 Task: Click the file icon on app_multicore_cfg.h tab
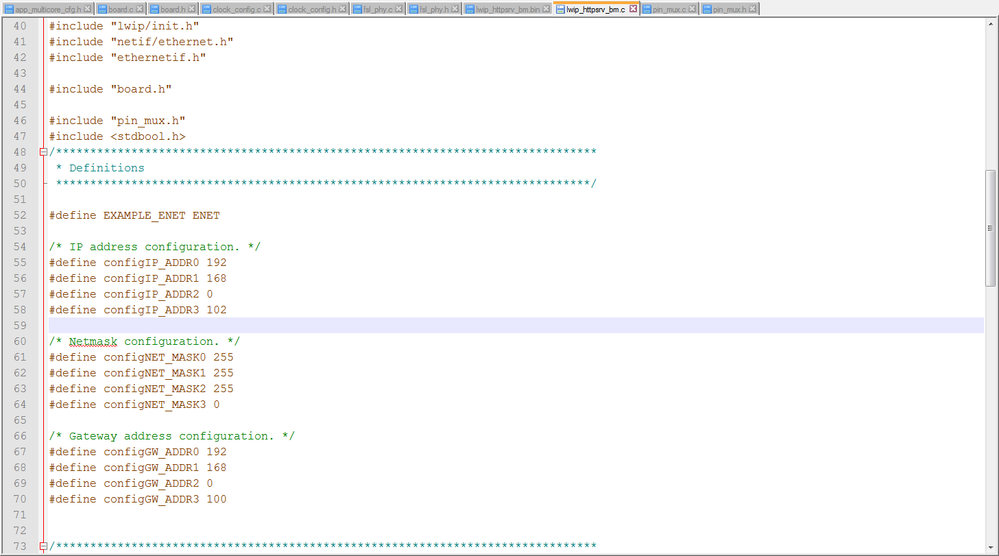pos(9,9)
